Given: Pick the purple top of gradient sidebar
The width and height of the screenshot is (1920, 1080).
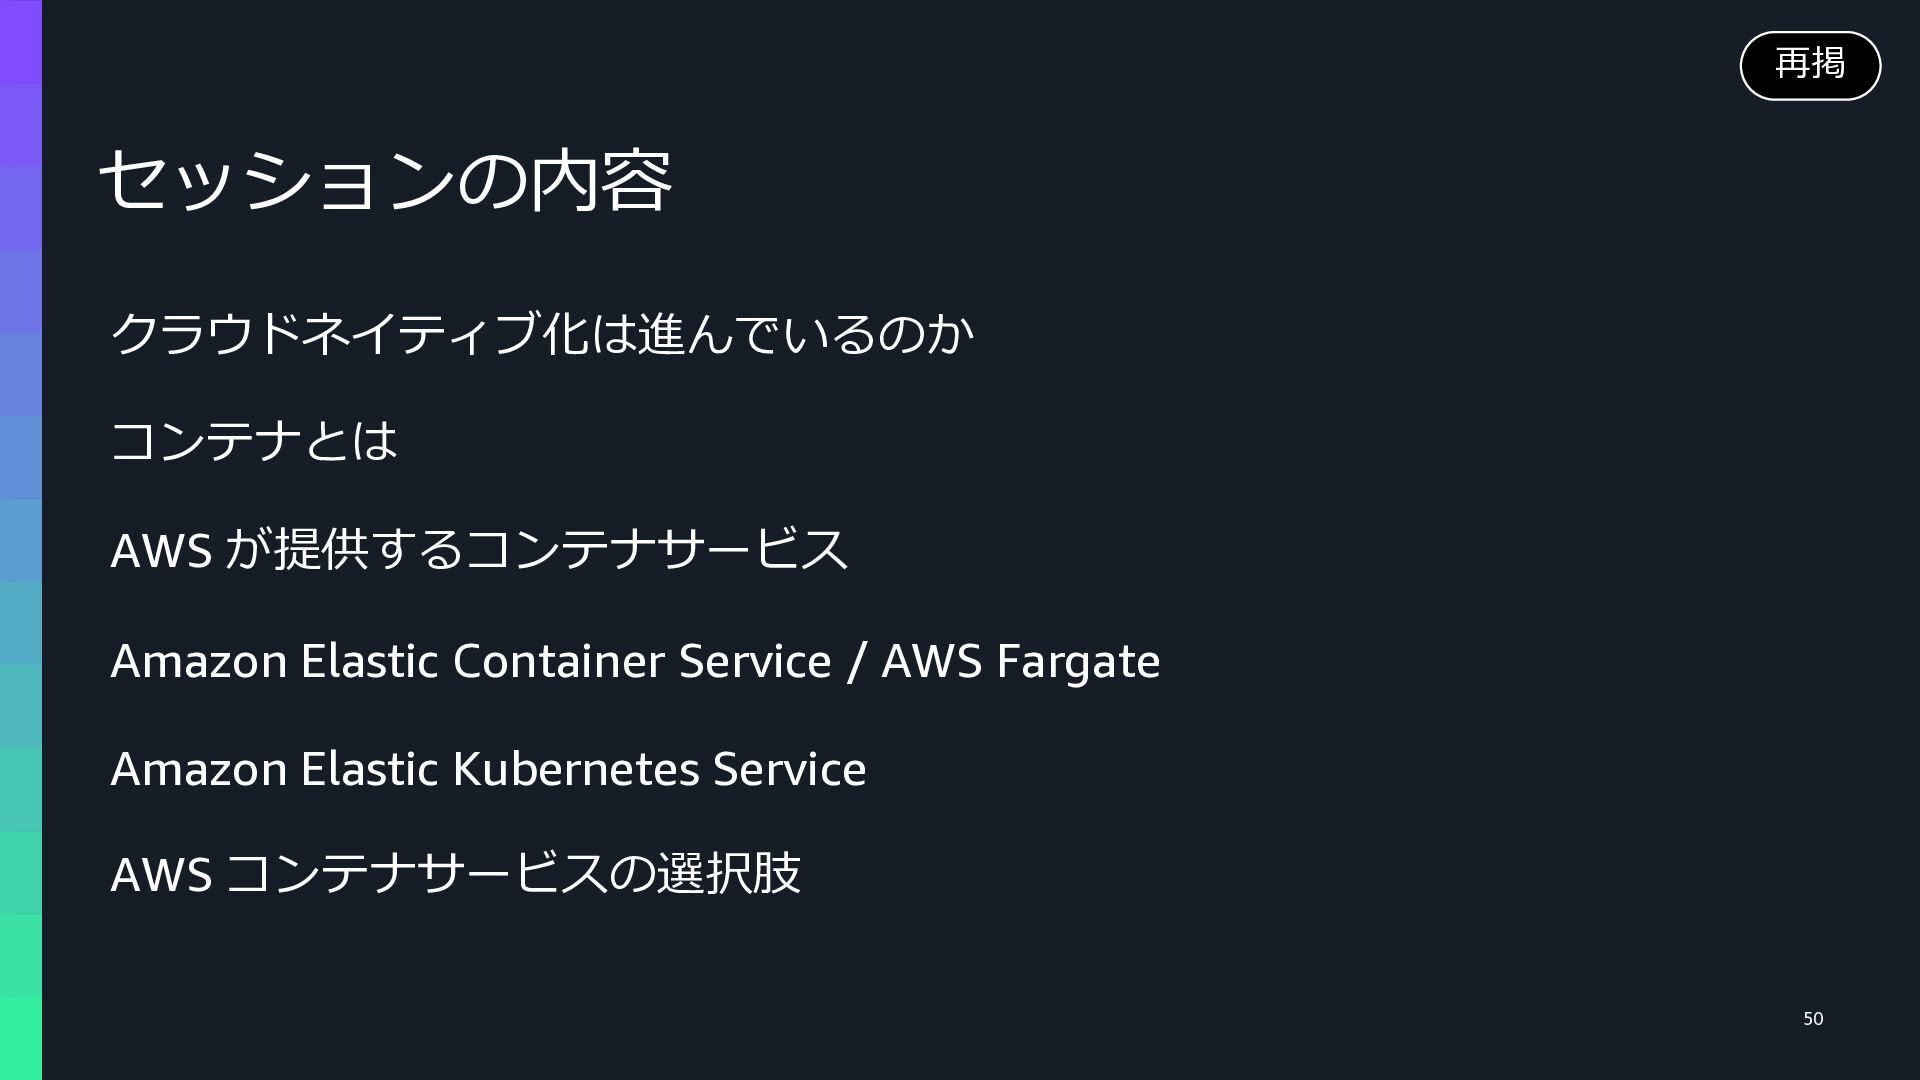Looking at the screenshot, I should click(x=21, y=40).
